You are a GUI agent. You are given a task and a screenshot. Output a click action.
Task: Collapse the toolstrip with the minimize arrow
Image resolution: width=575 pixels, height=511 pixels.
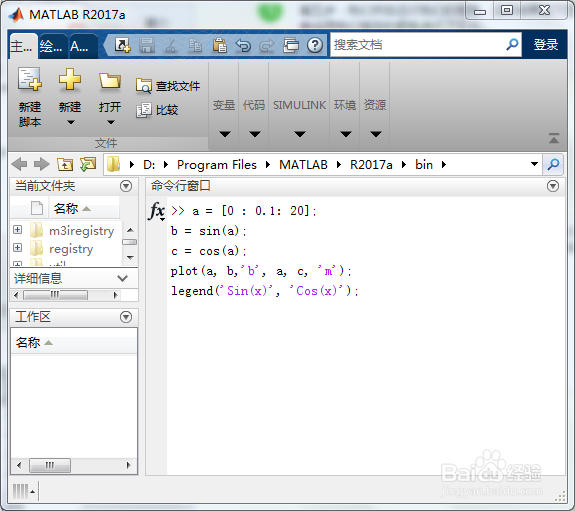click(x=554, y=138)
